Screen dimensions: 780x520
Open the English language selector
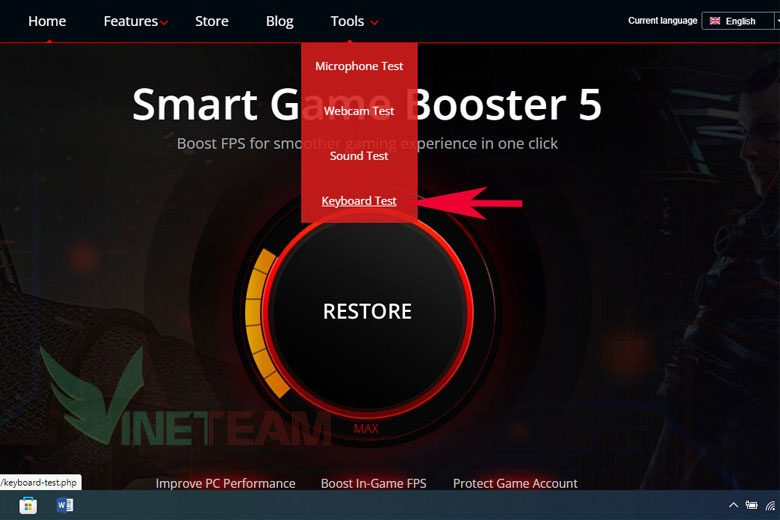(x=740, y=21)
